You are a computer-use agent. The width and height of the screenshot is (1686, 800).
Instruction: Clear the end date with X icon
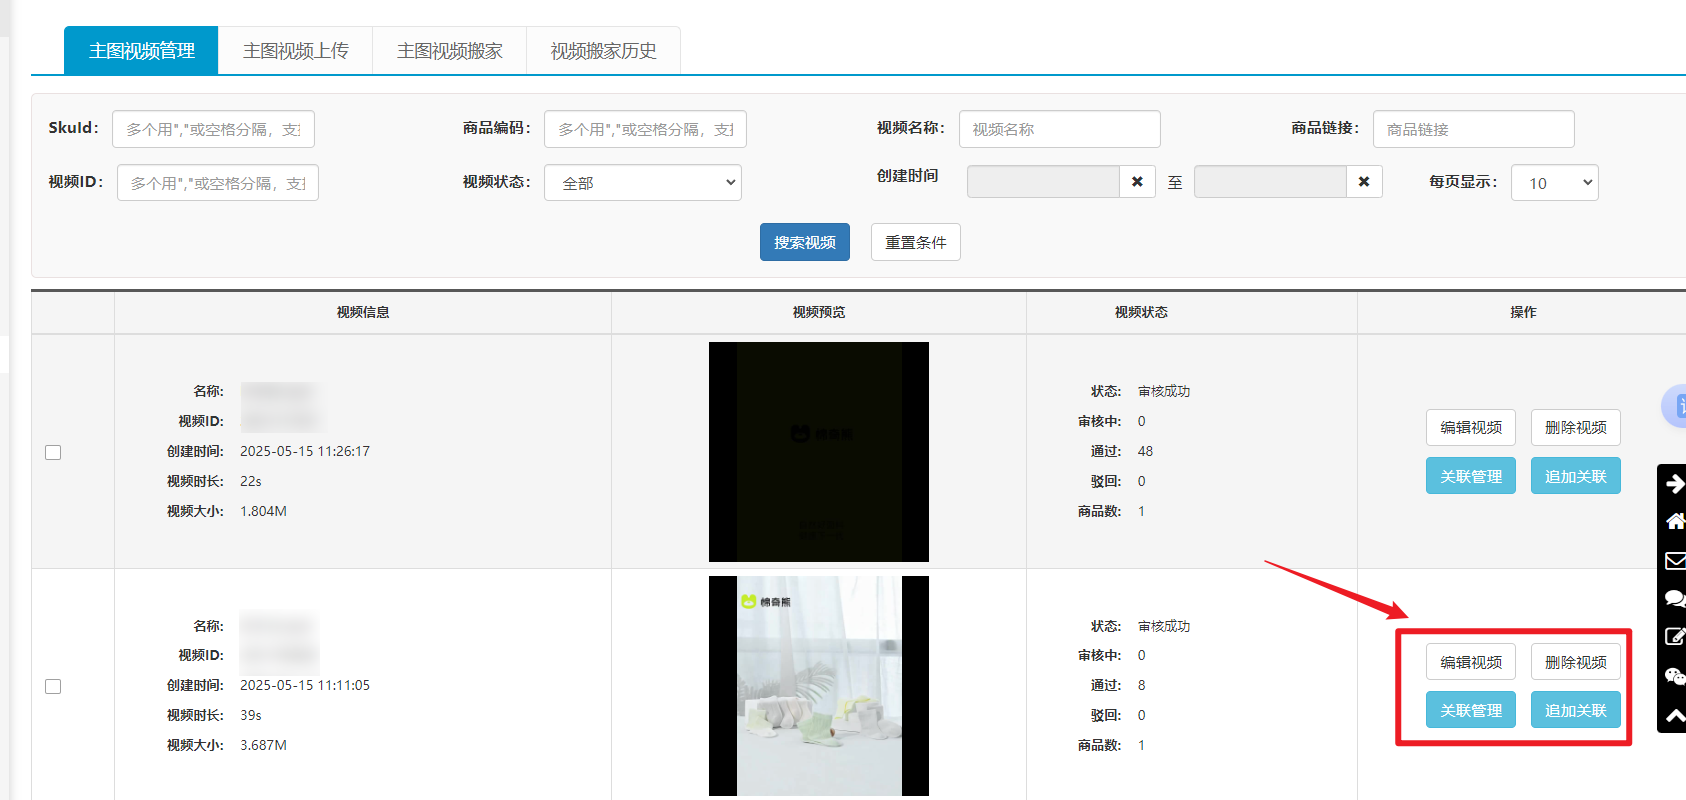(1364, 182)
